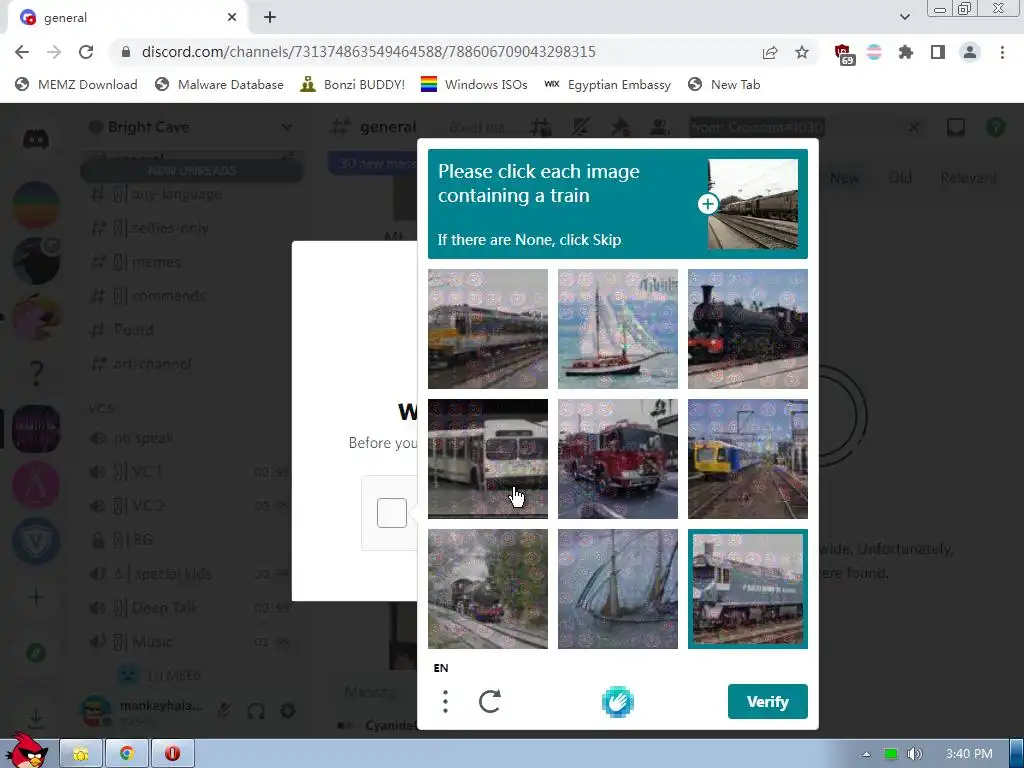Reload the Discord page
Screen dimensions: 1024x768
pos(86,52)
